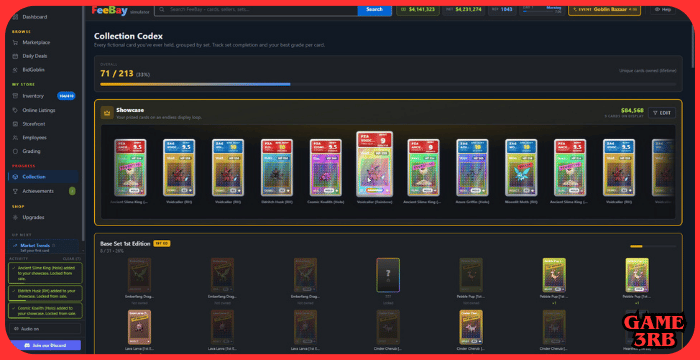Click the Base Set 1st Edition heading
Viewport: 700px width, 360px height.
coord(125,243)
